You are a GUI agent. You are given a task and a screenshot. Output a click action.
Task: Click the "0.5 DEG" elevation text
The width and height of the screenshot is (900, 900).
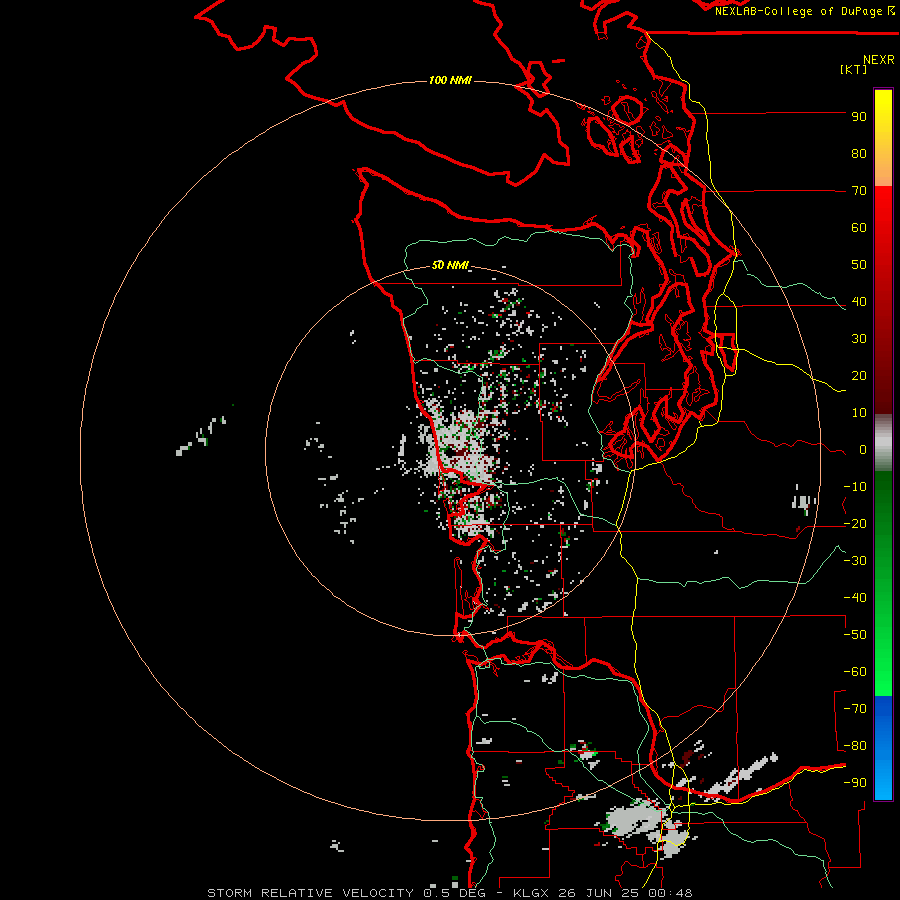tap(454, 893)
